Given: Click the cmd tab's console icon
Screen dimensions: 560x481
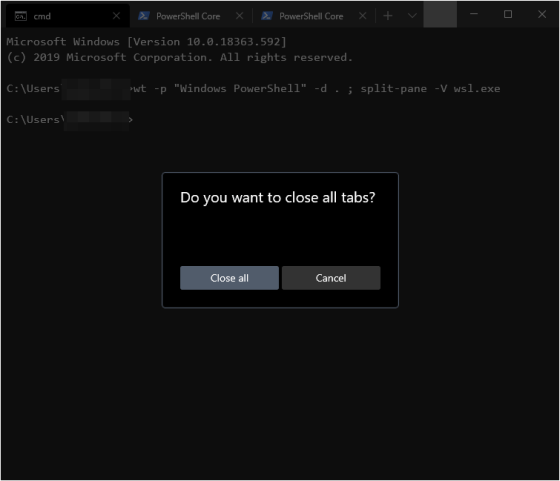Looking at the screenshot, I should pyautogui.click(x=21, y=16).
